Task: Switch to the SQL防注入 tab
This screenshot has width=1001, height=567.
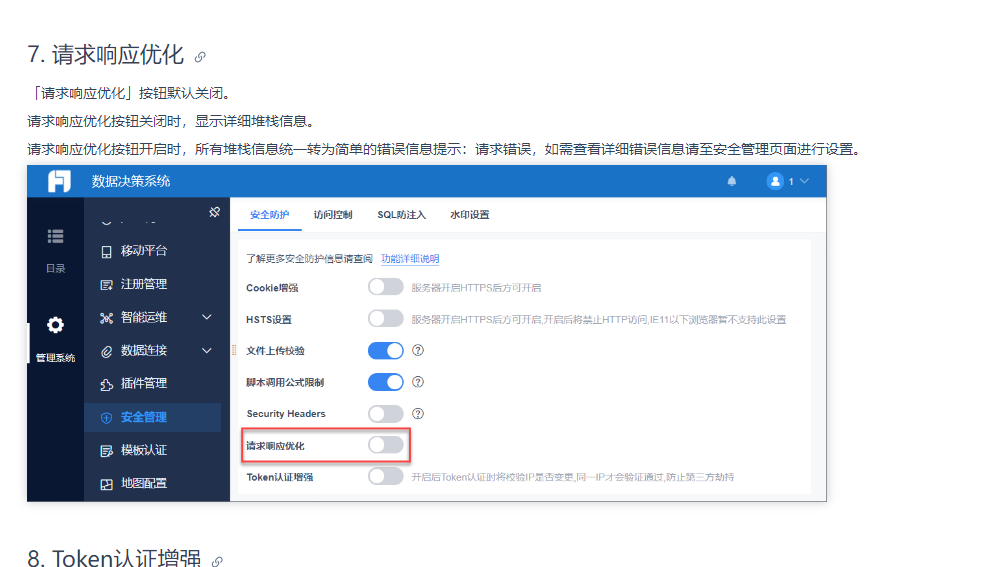Action: pos(402,215)
